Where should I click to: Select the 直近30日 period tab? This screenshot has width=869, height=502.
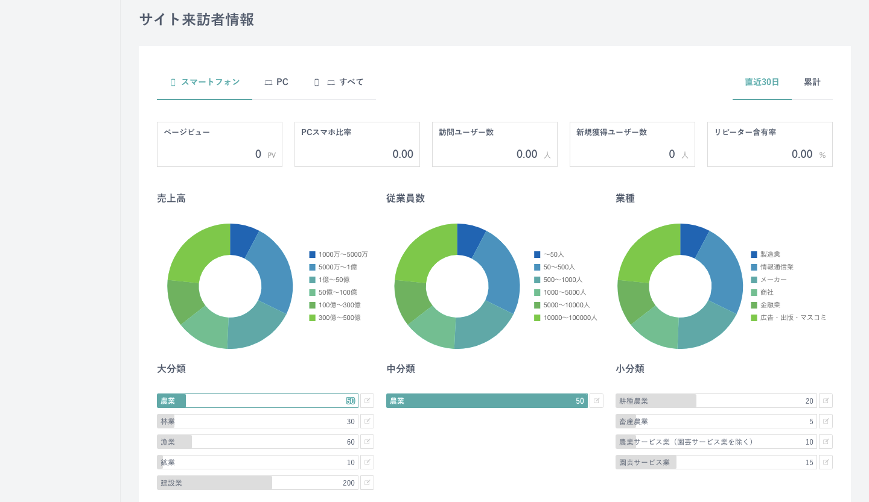(762, 82)
